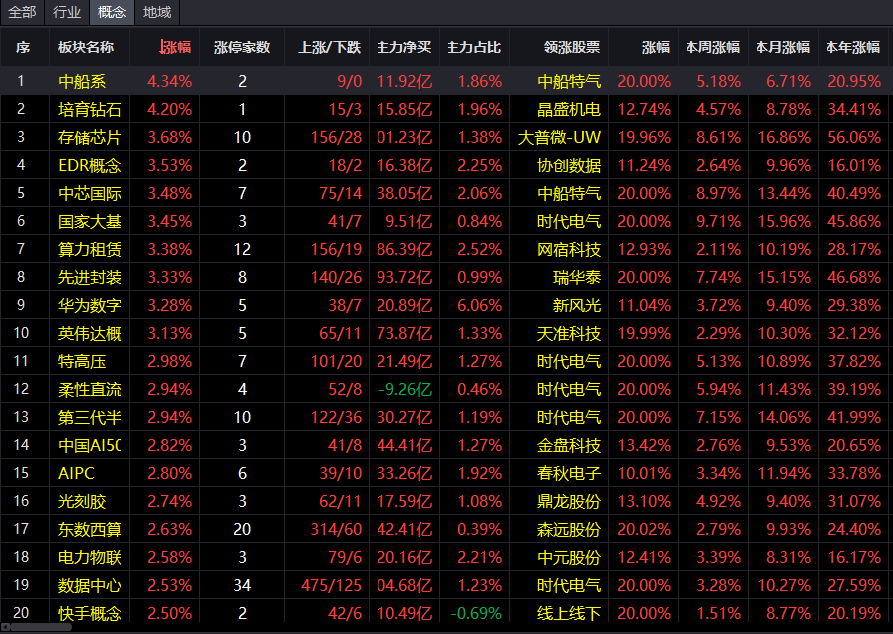Select the EDR概念 sector

point(89,165)
